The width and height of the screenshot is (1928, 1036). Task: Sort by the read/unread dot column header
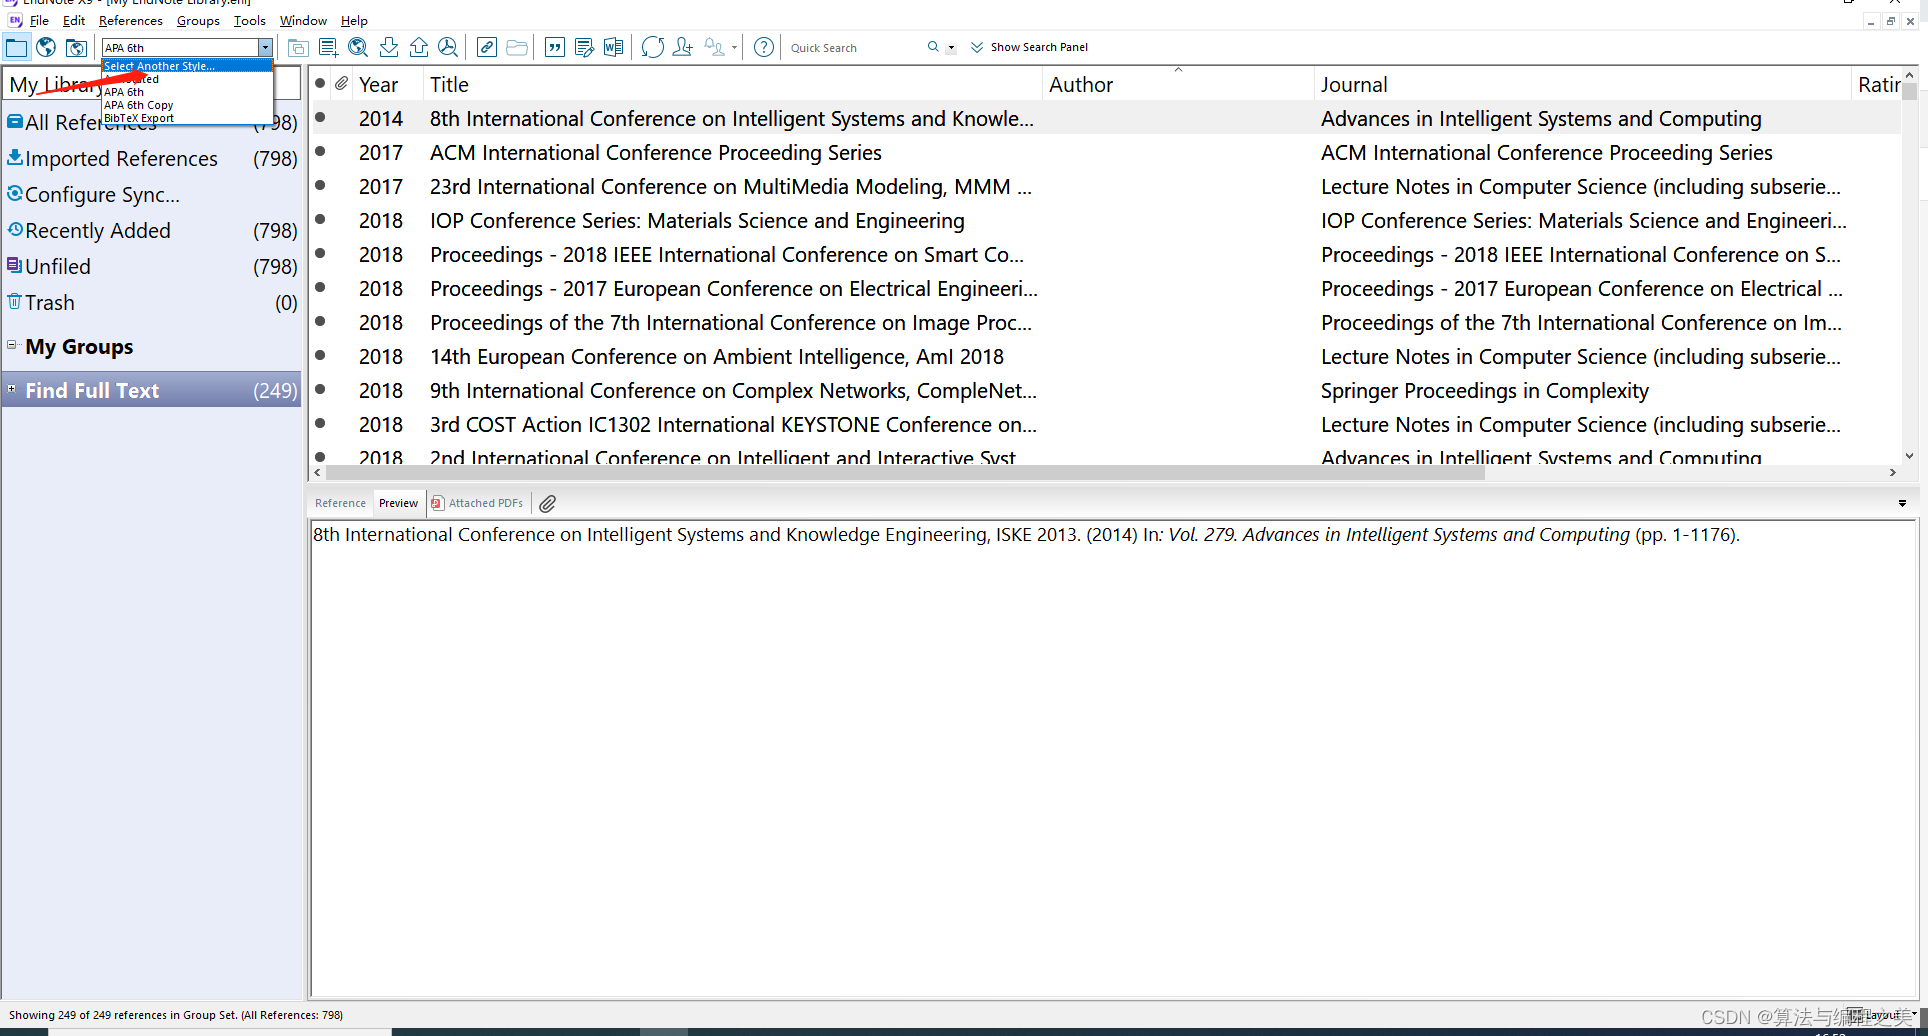(x=320, y=84)
